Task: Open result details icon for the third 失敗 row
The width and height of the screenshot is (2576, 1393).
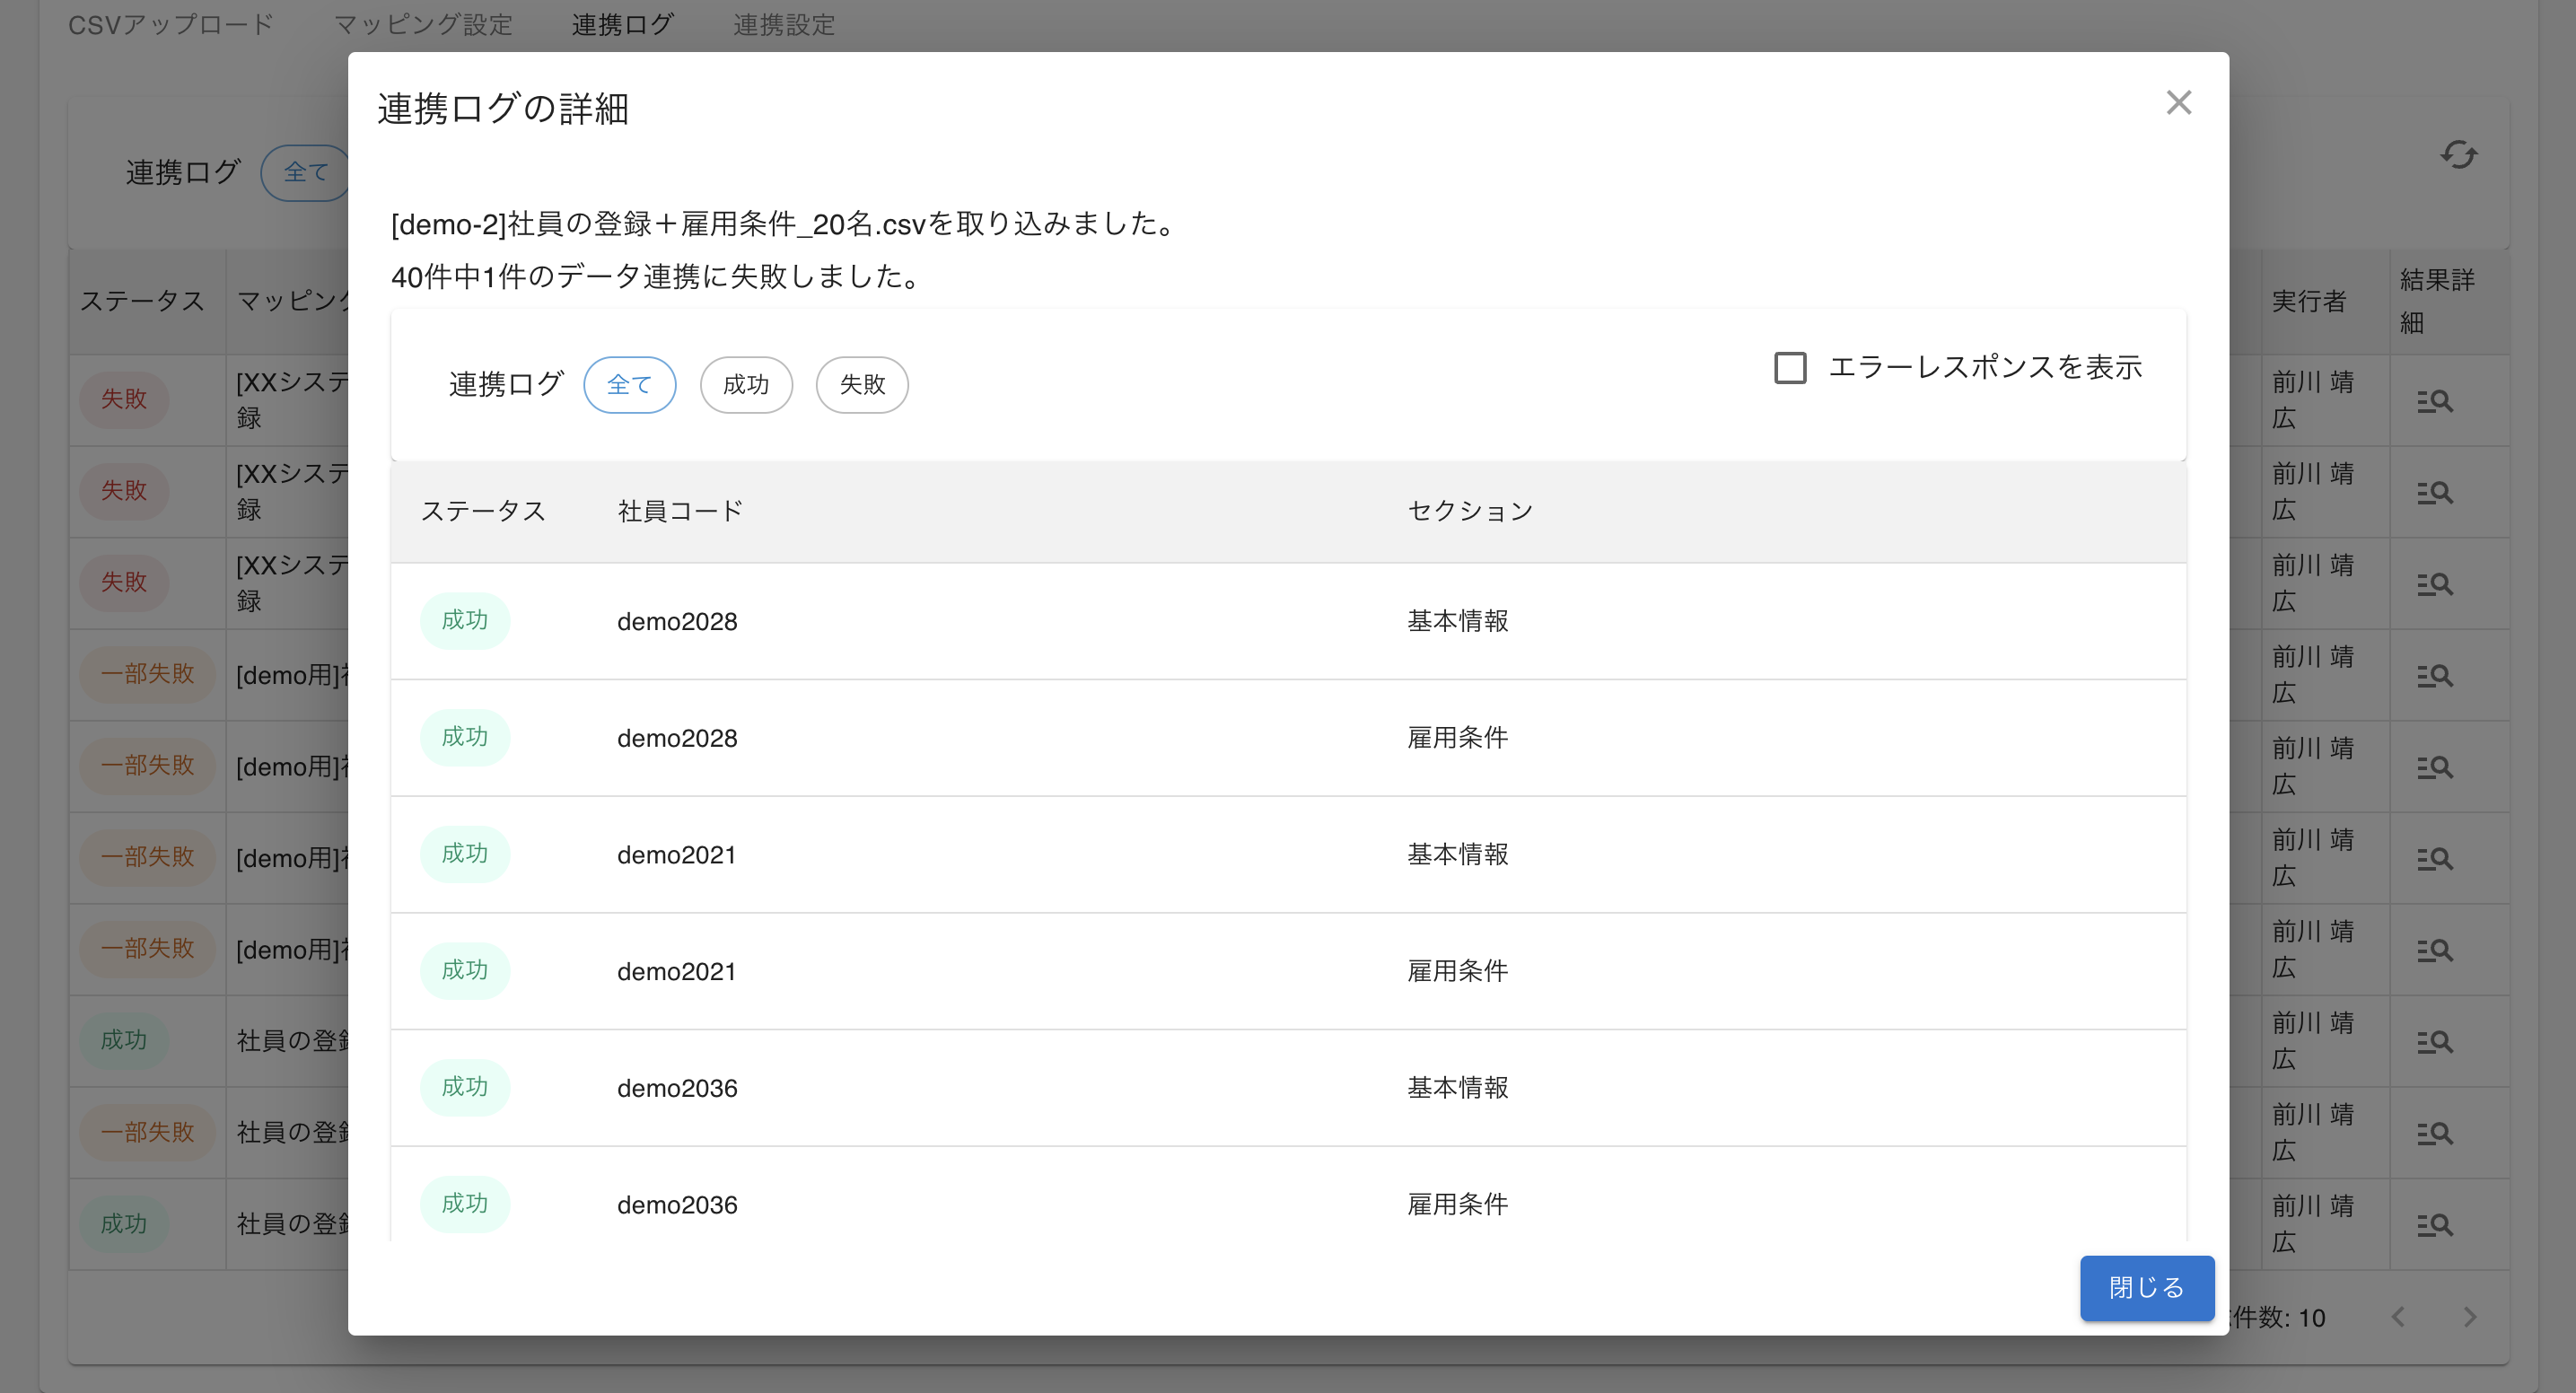Action: coord(2435,583)
